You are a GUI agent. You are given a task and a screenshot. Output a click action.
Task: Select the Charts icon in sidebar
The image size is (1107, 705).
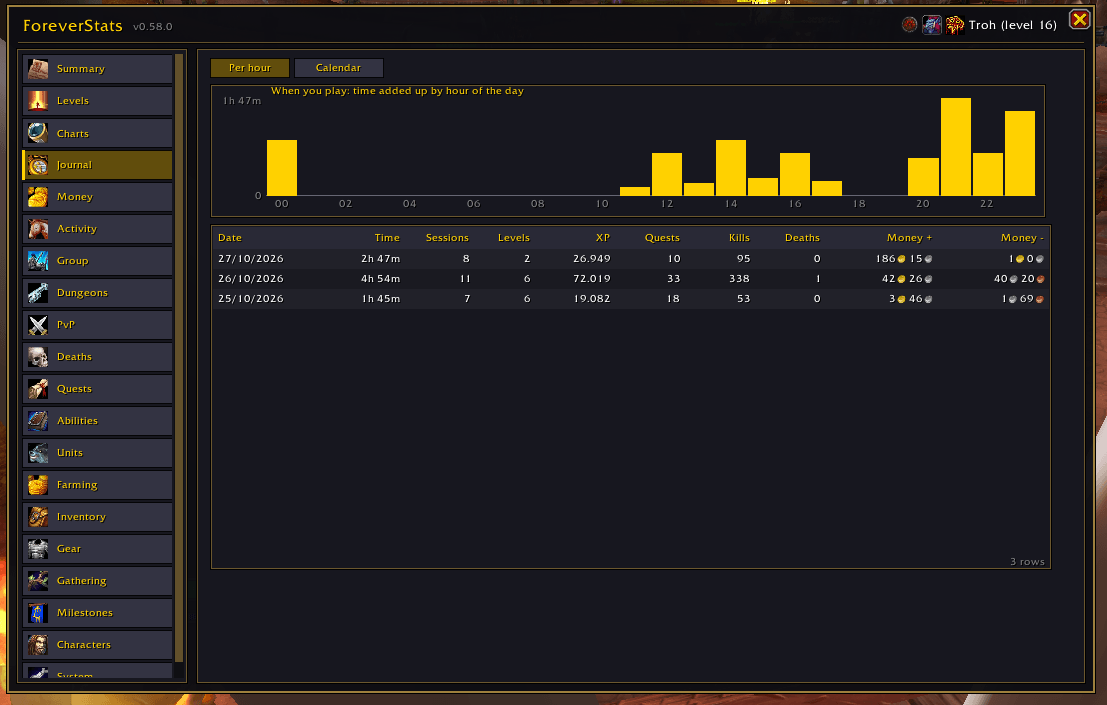click(x=38, y=133)
